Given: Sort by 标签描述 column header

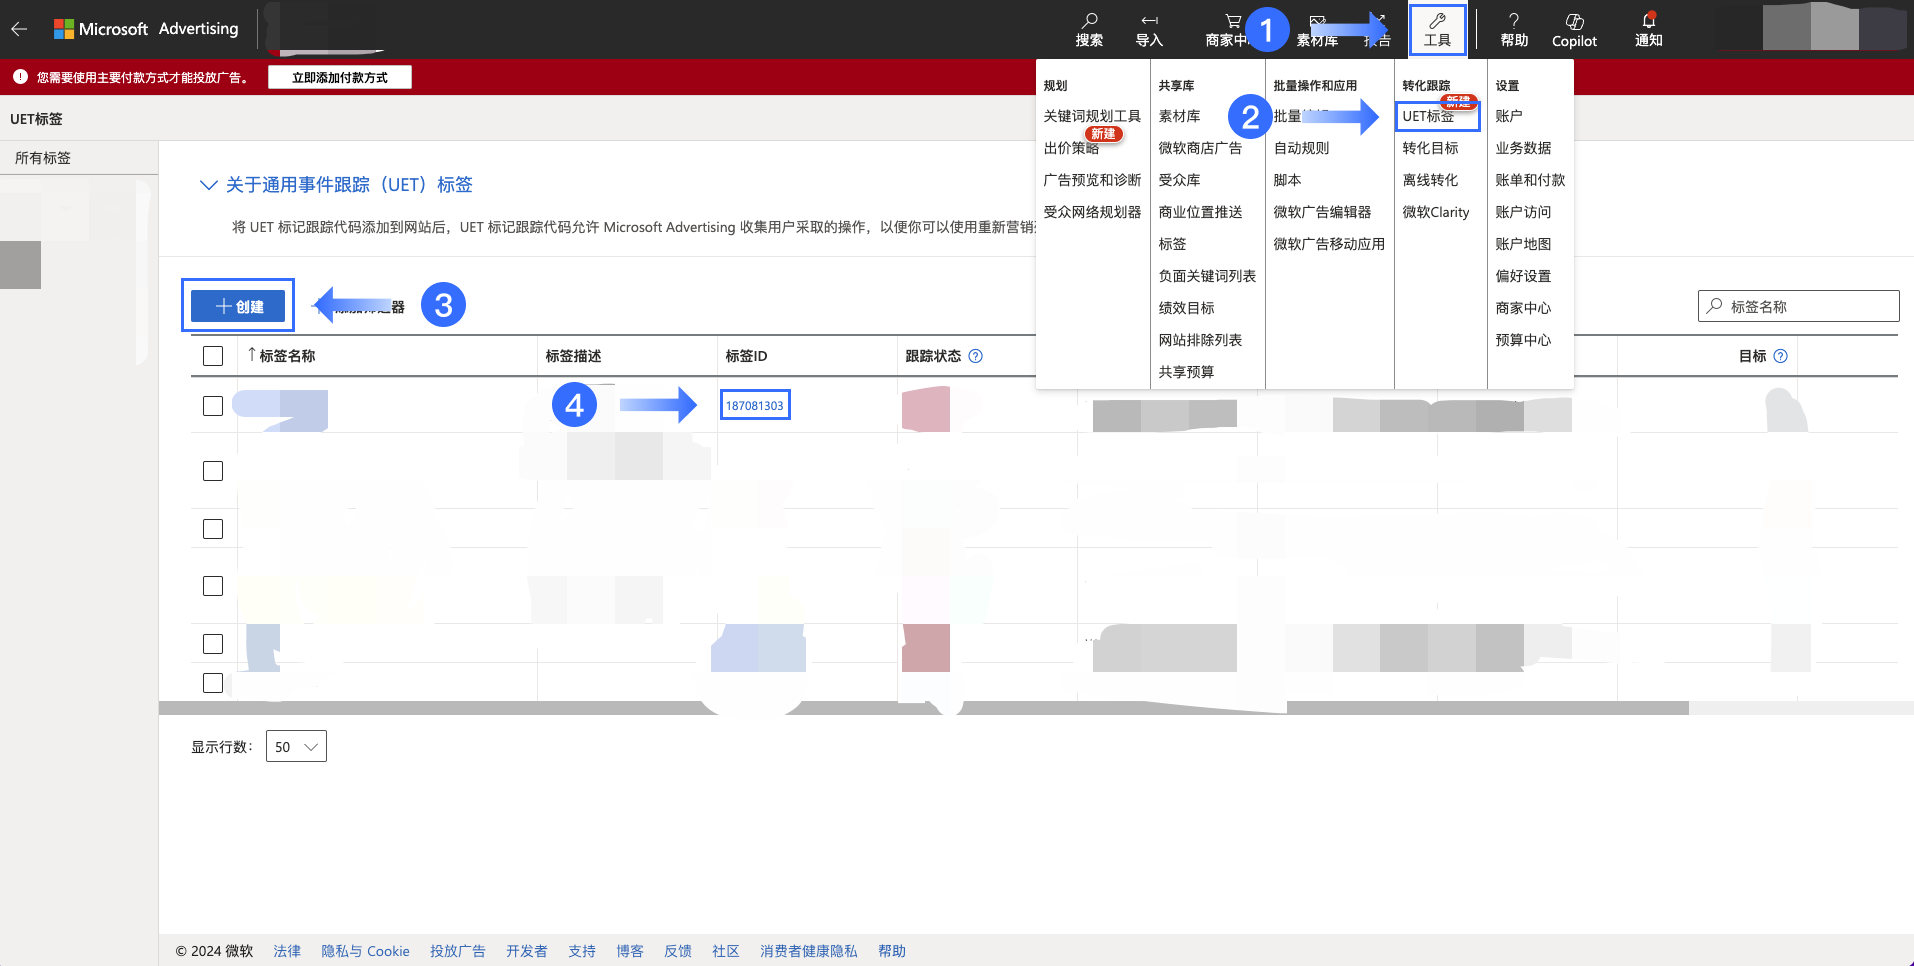Looking at the screenshot, I should [573, 356].
